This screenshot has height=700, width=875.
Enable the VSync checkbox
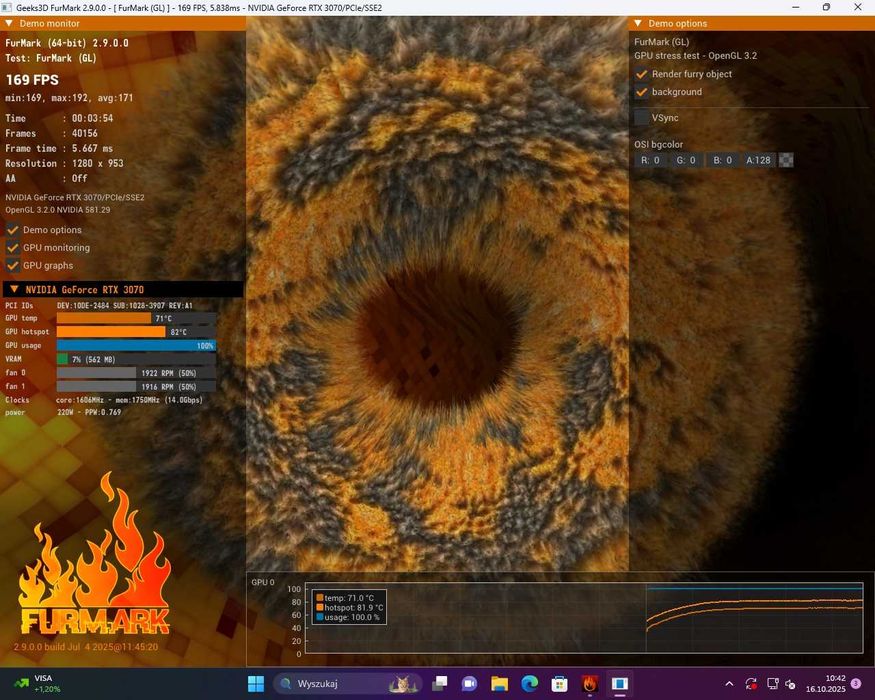[x=642, y=118]
